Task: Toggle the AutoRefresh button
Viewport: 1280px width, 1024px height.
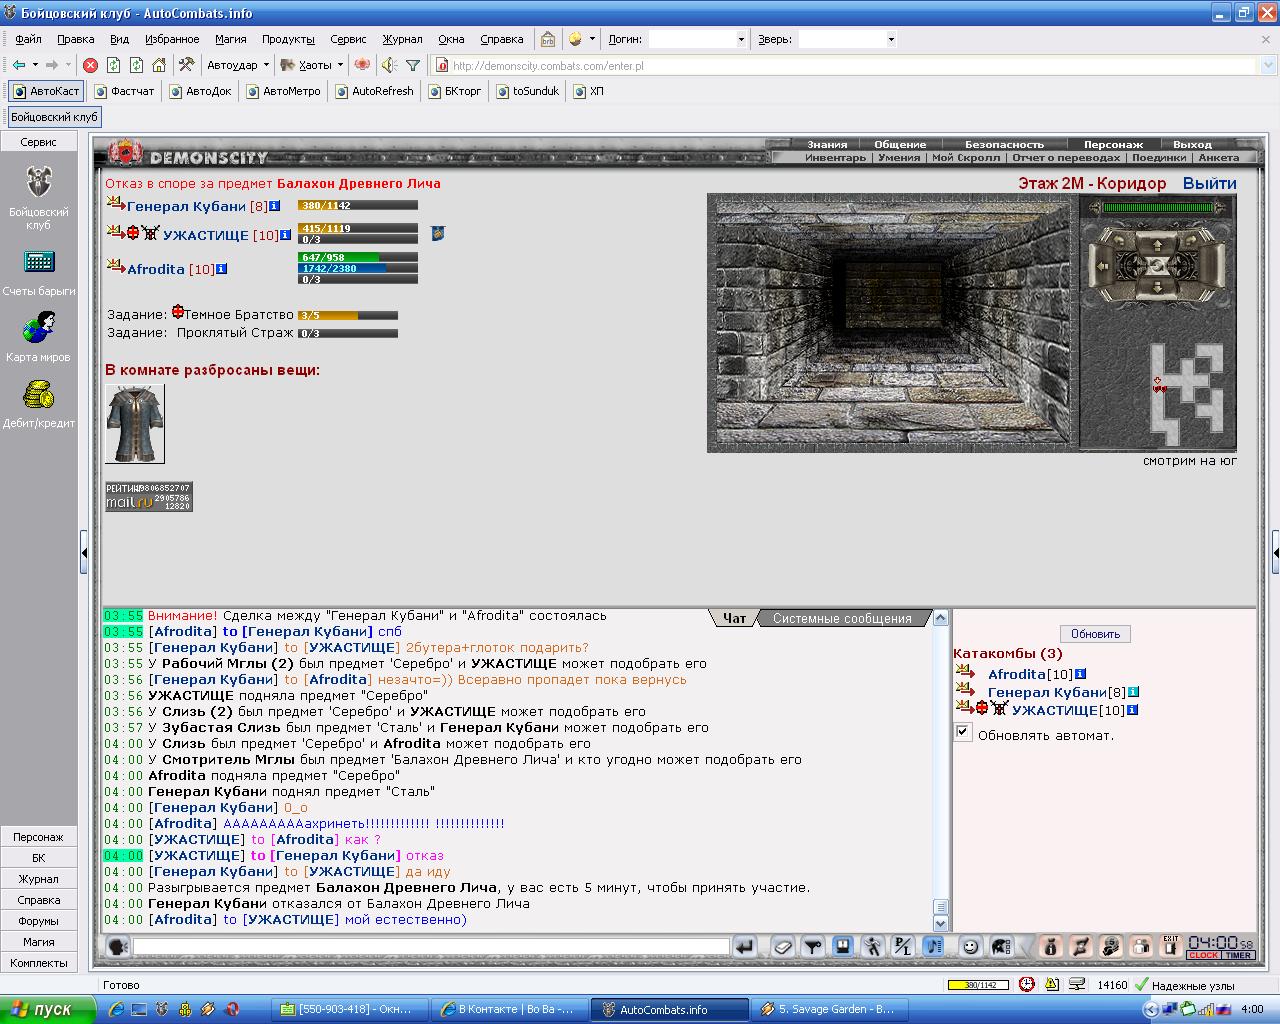Action: 374,91
